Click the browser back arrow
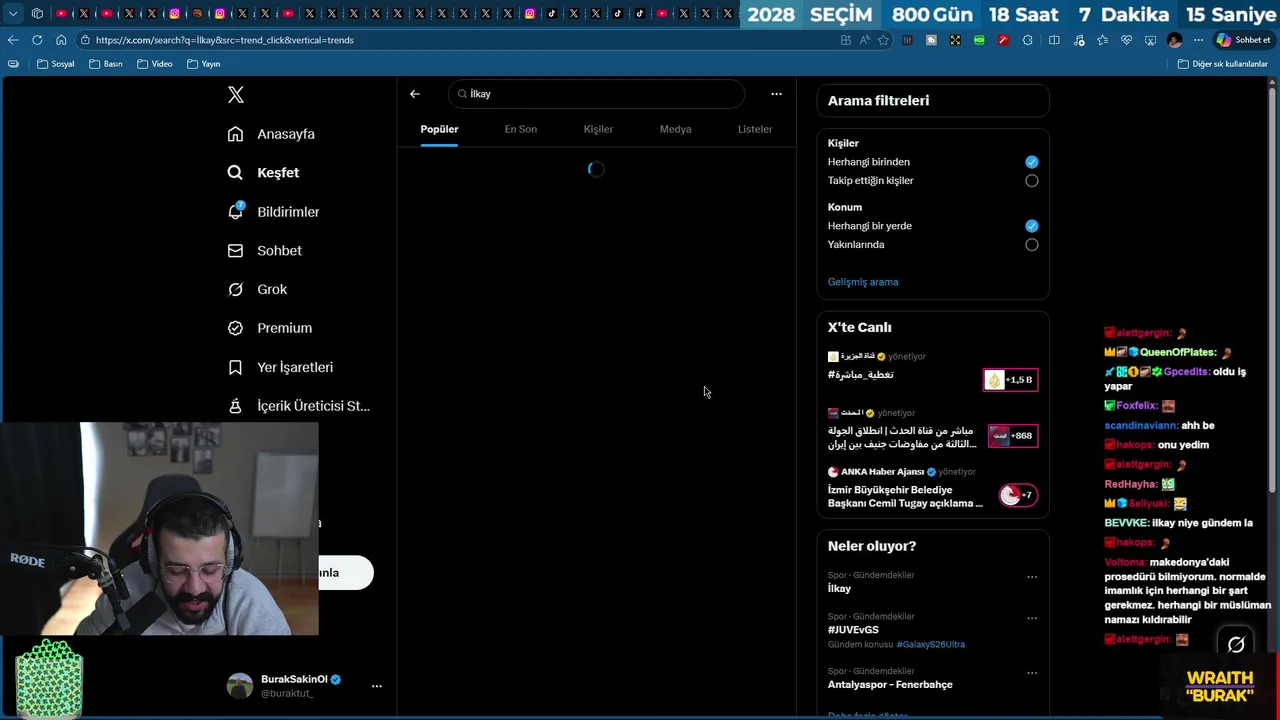Image resolution: width=1280 pixels, height=720 pixels. (13, 40)
